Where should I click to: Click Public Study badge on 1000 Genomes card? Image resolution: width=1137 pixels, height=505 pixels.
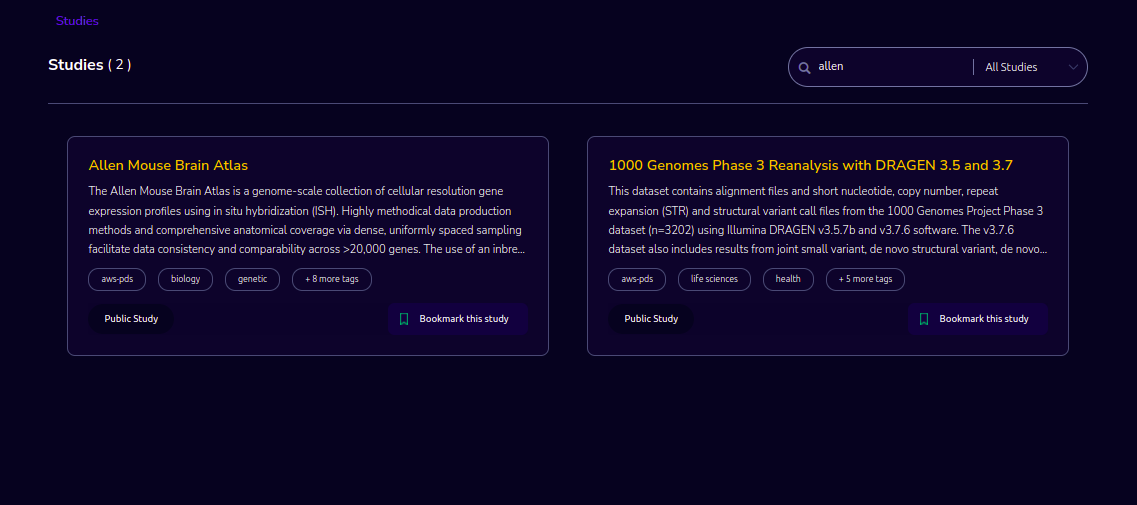[x=651, y=319]
